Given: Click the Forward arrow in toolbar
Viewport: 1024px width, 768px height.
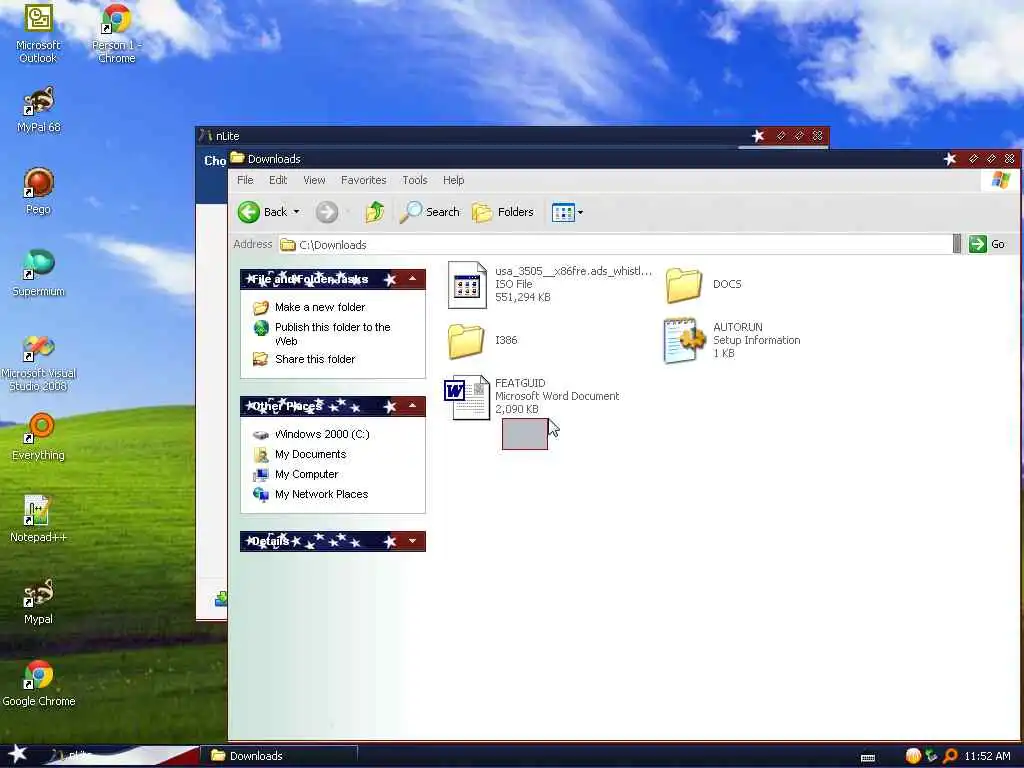Looking at the screenshot, I should point(327,212).
